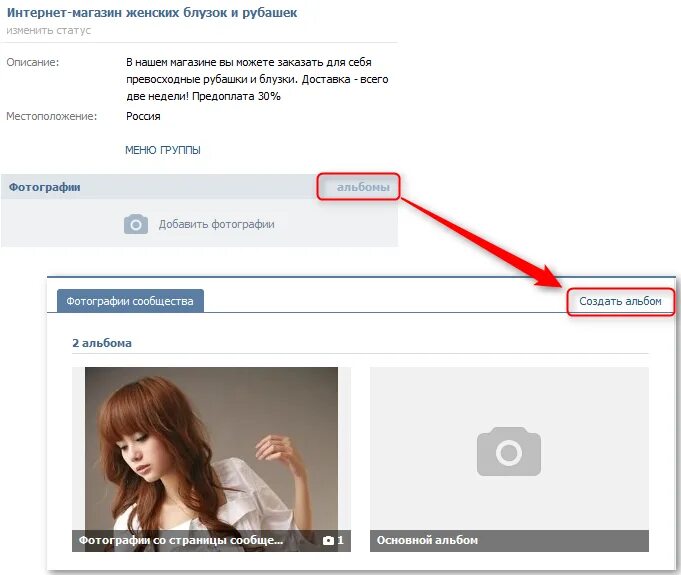Open the Фотографии сообщества tab
This screenshot has width=681, height=575.
pos(130,301)
